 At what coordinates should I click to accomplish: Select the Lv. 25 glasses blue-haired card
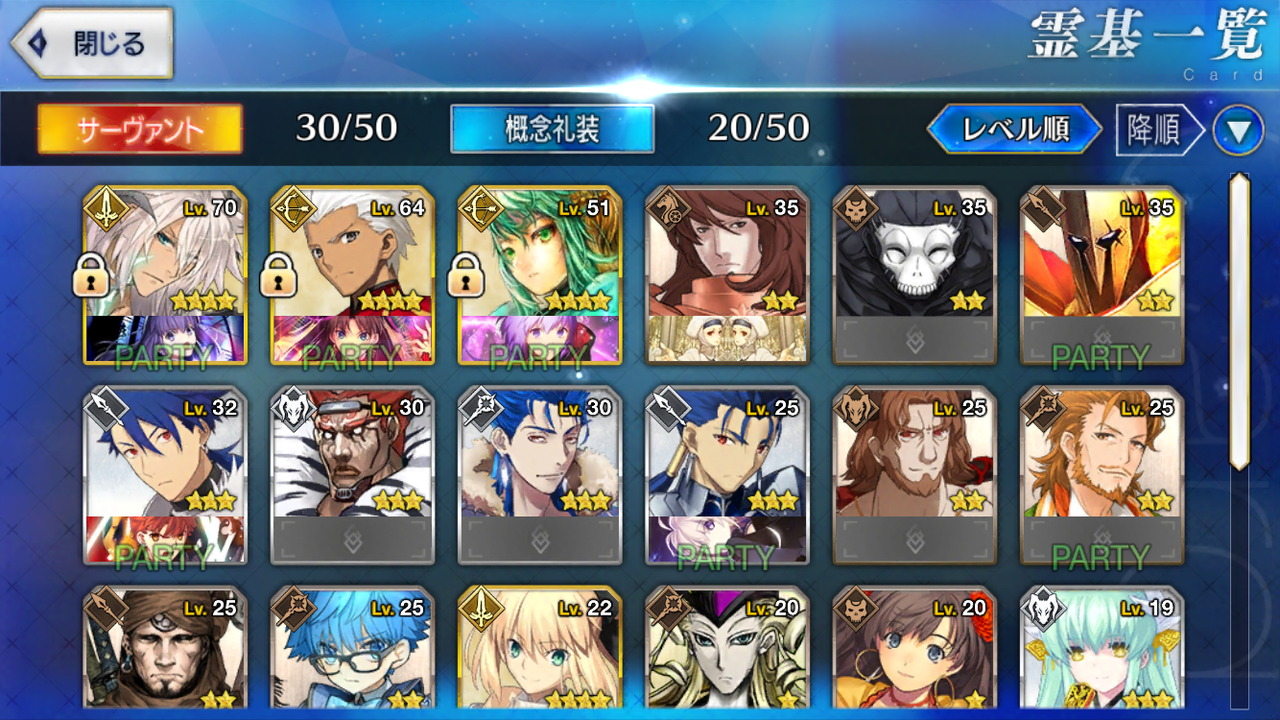[x=352, y=648]
